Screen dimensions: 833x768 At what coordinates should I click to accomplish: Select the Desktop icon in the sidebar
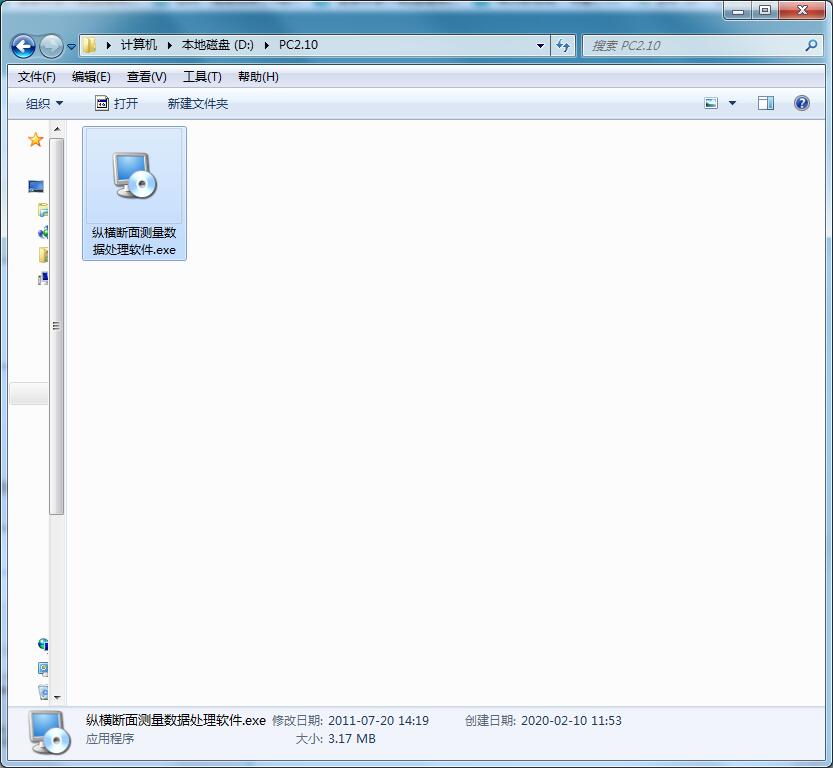[x=36, y=186]
